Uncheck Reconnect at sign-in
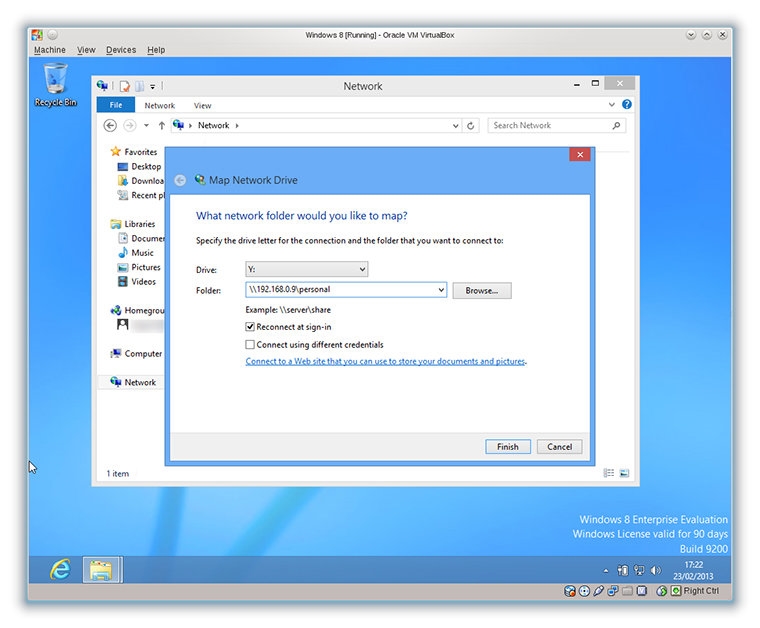The width and height of the screenshot is (760, 628). tap(250, 327)
